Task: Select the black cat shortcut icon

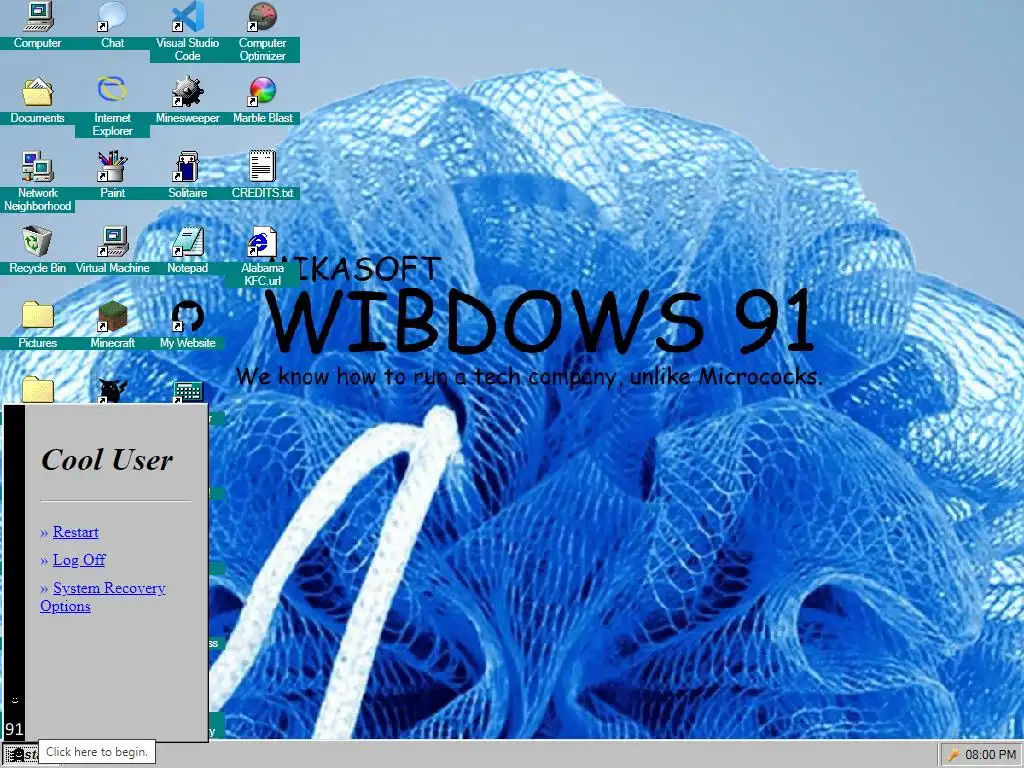Action: pyautogui.click(x=112, y=391)
